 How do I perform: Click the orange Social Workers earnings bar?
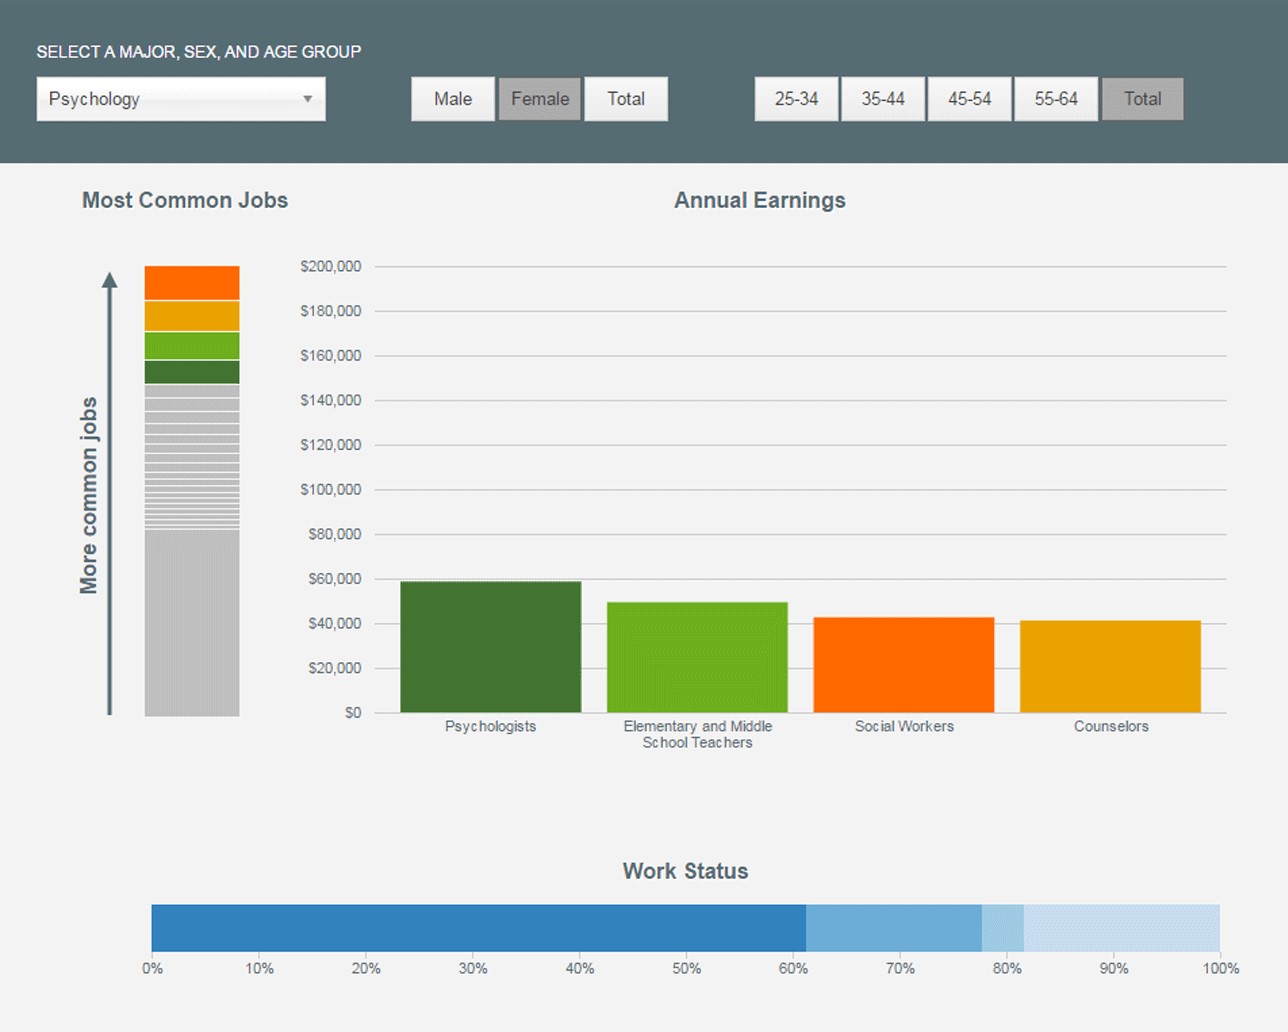click(904, 665)
